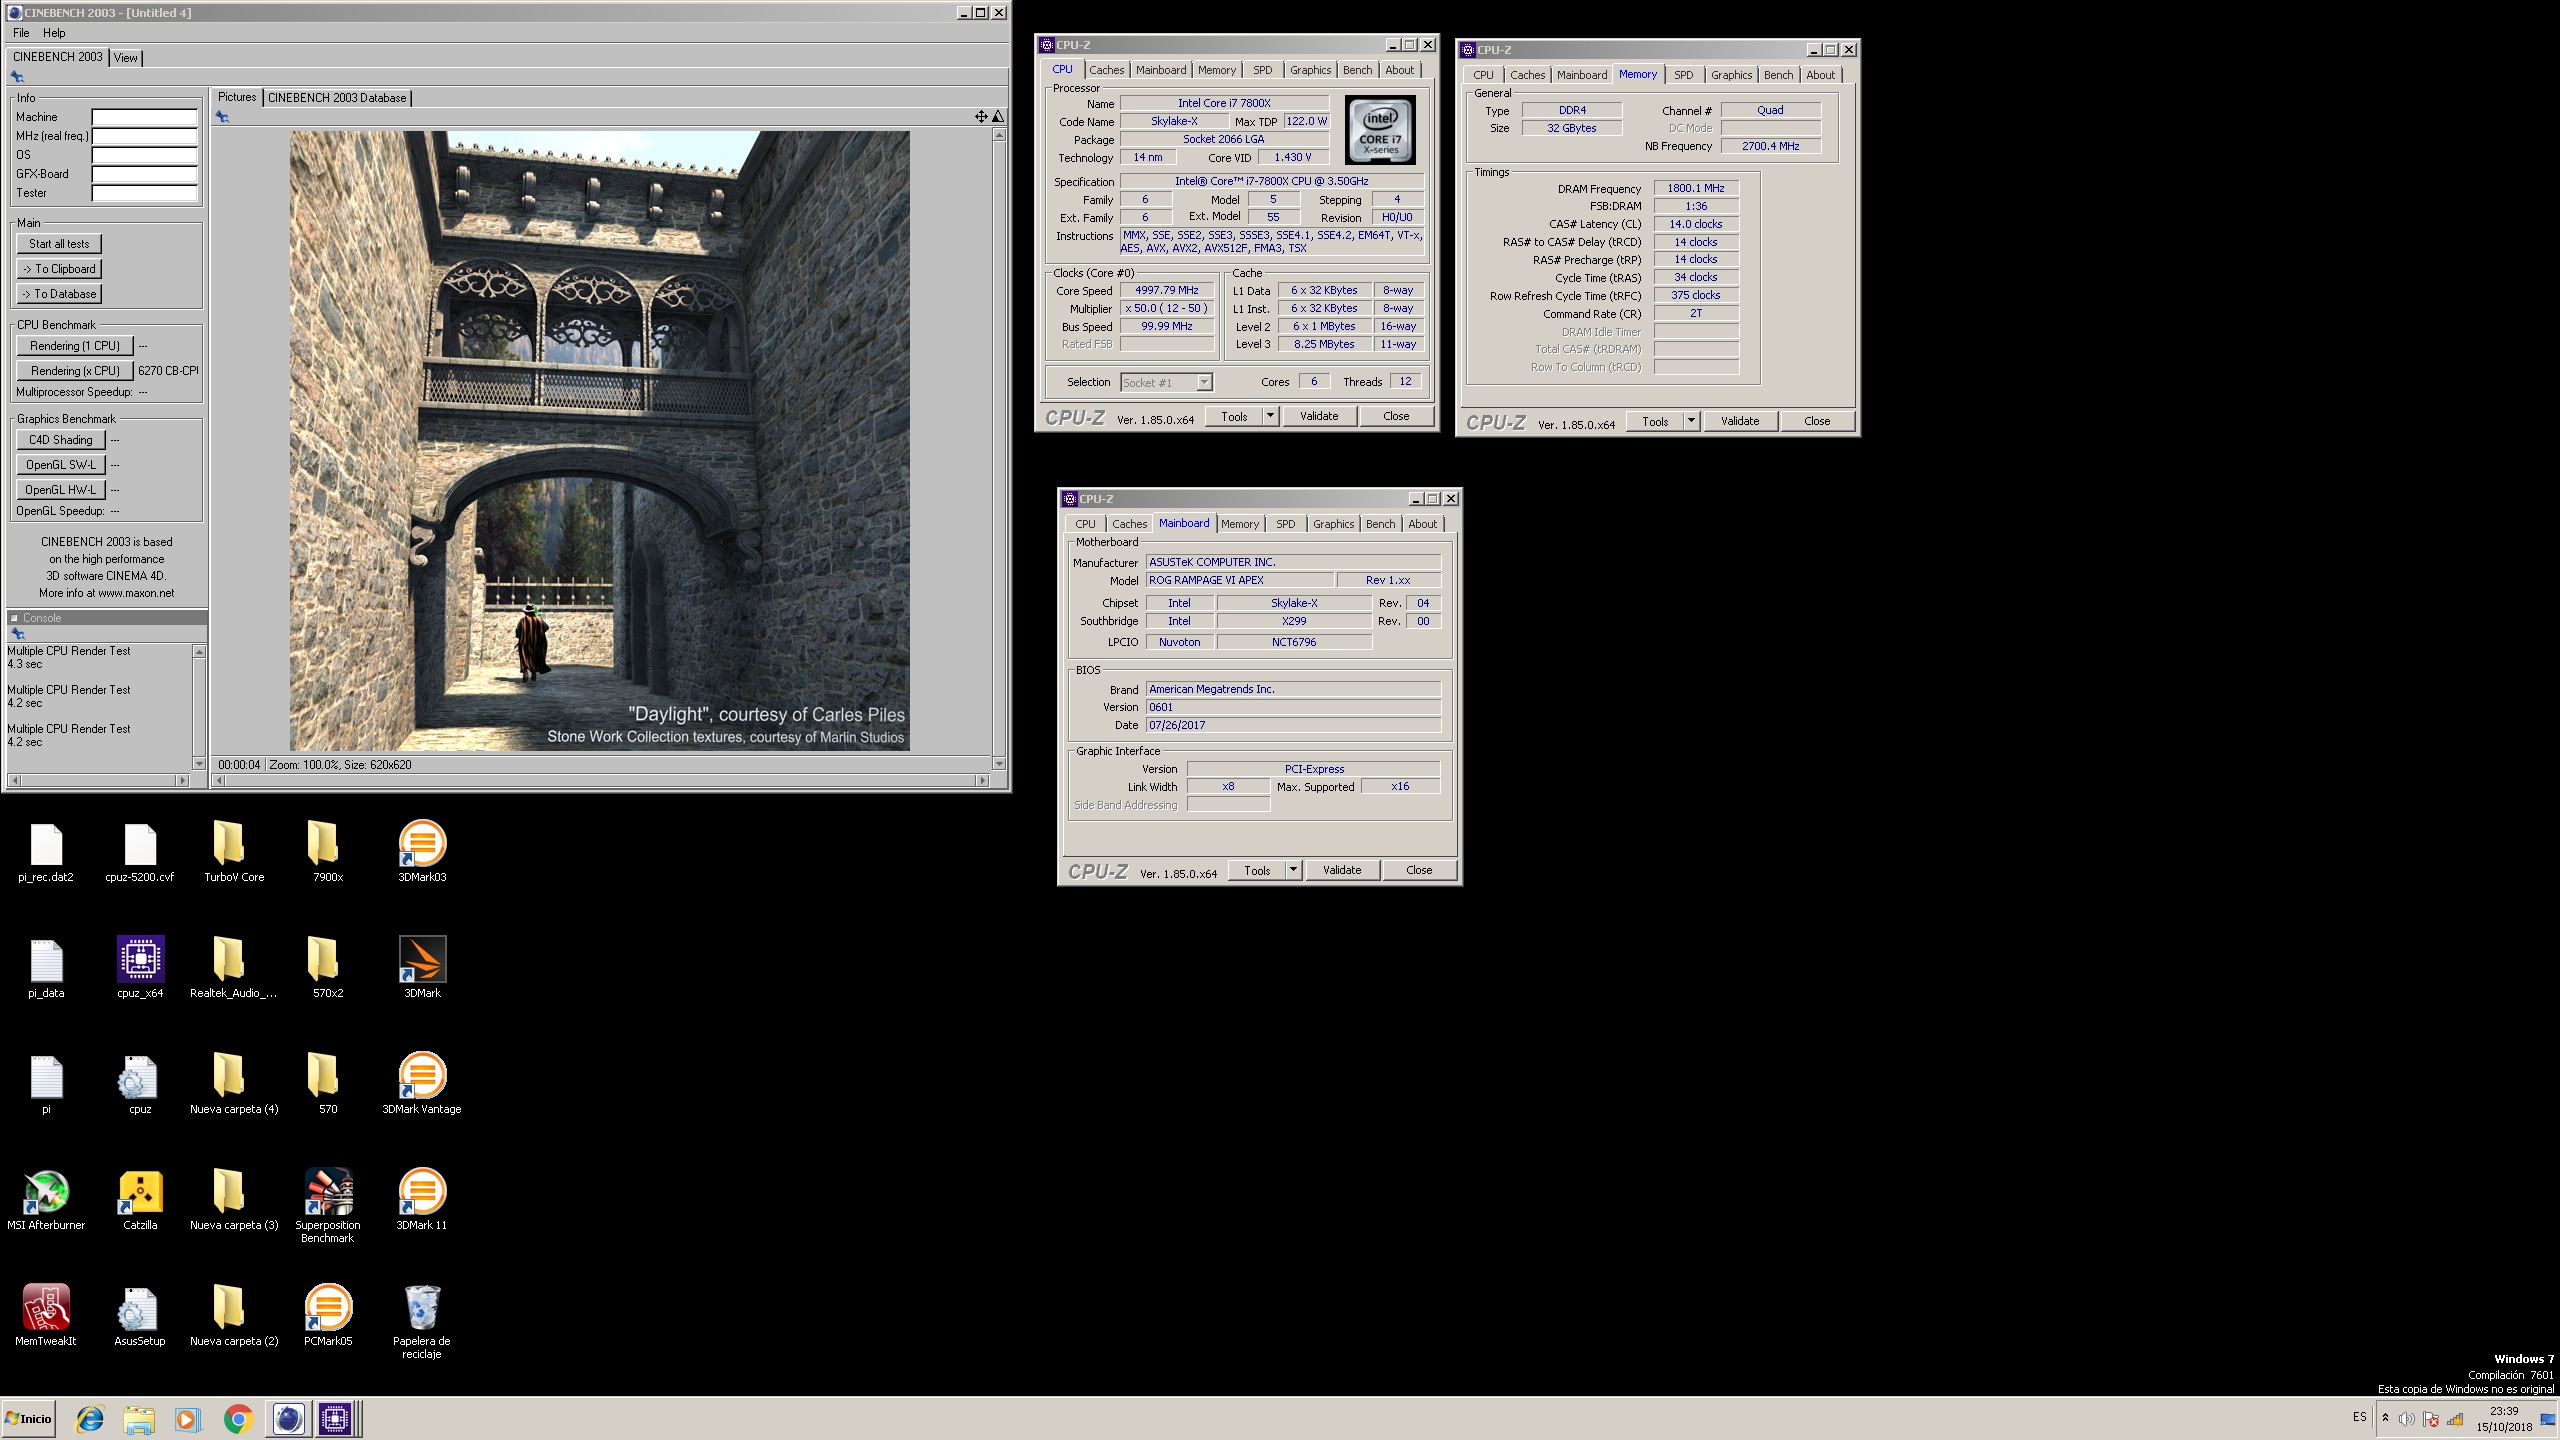
Task: Open the cpuz-5200.cvf file
Action: [x=140, y=851]
